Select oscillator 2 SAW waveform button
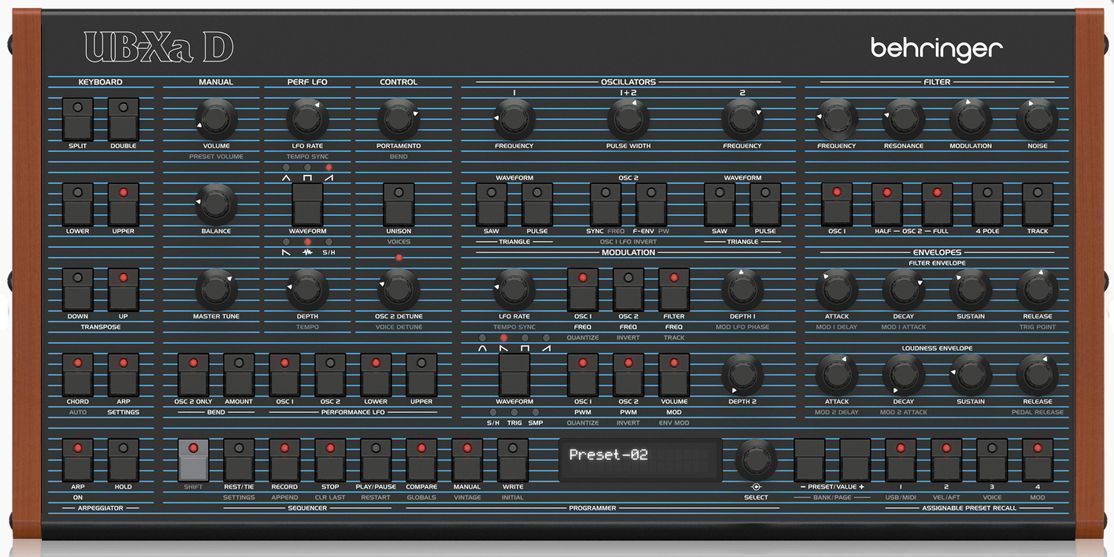Image resolution: width=1114 pixels, height=557 pixels. coord(720,204)
